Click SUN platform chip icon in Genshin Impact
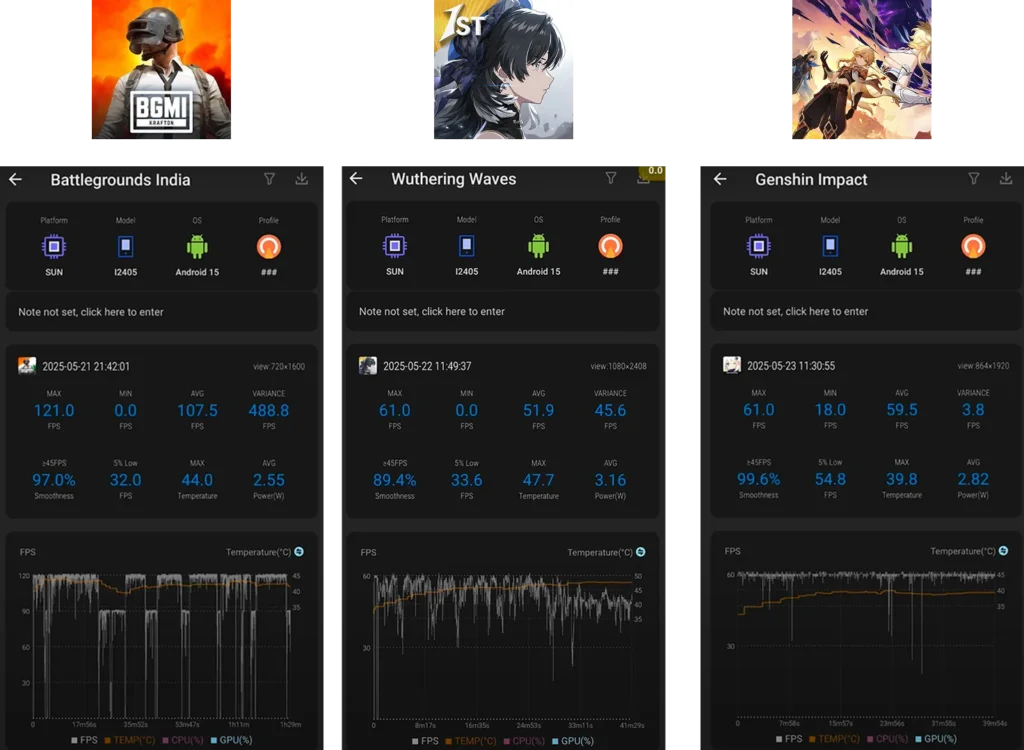1024x750 pixels. point(759,246)
